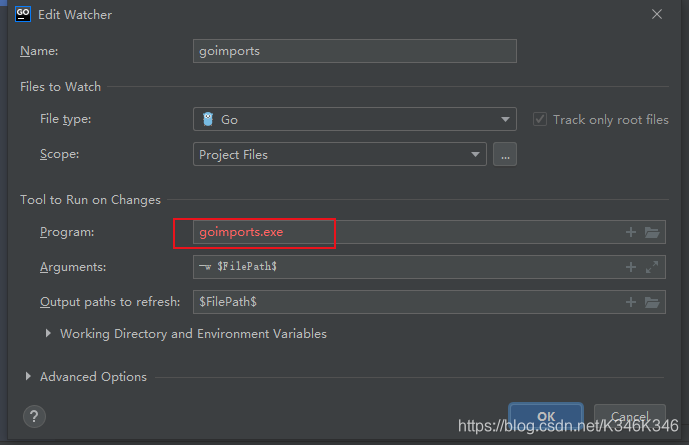
Task: Open the File type dropdown
Action: 354,119
